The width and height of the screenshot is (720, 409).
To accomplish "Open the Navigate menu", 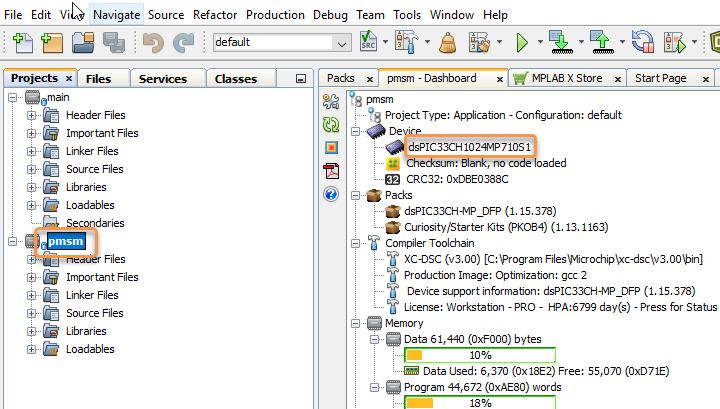I will (x=116, y=15).
